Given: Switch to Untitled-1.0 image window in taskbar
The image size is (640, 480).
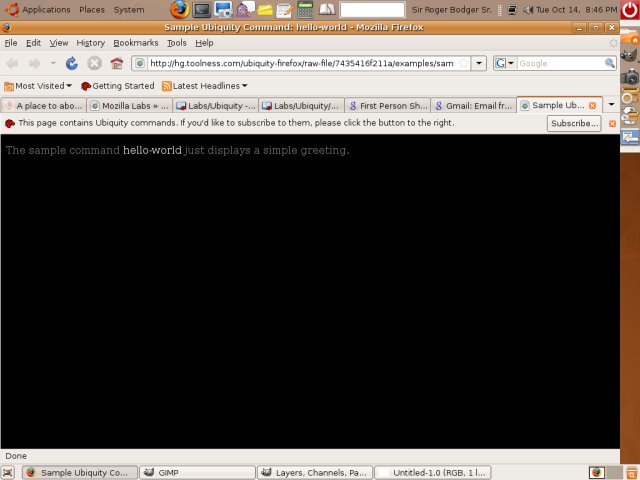Looking at the screenshot, I should click(433, 473).
